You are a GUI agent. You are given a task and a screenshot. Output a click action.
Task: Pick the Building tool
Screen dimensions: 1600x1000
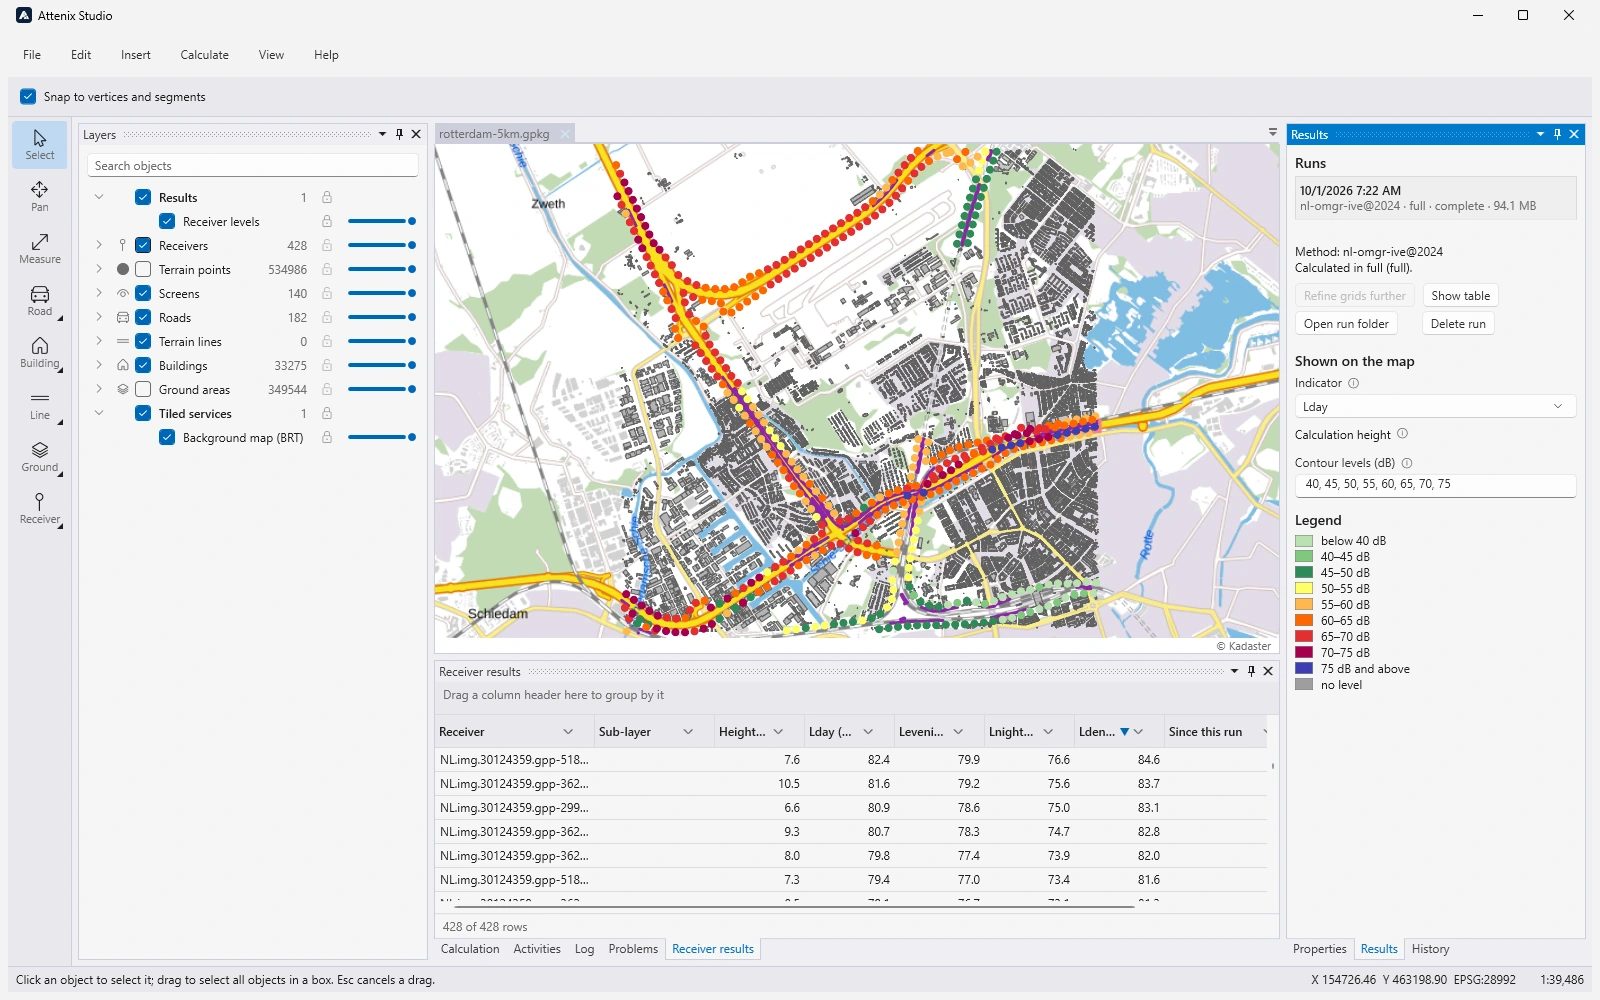coord(40,353)
